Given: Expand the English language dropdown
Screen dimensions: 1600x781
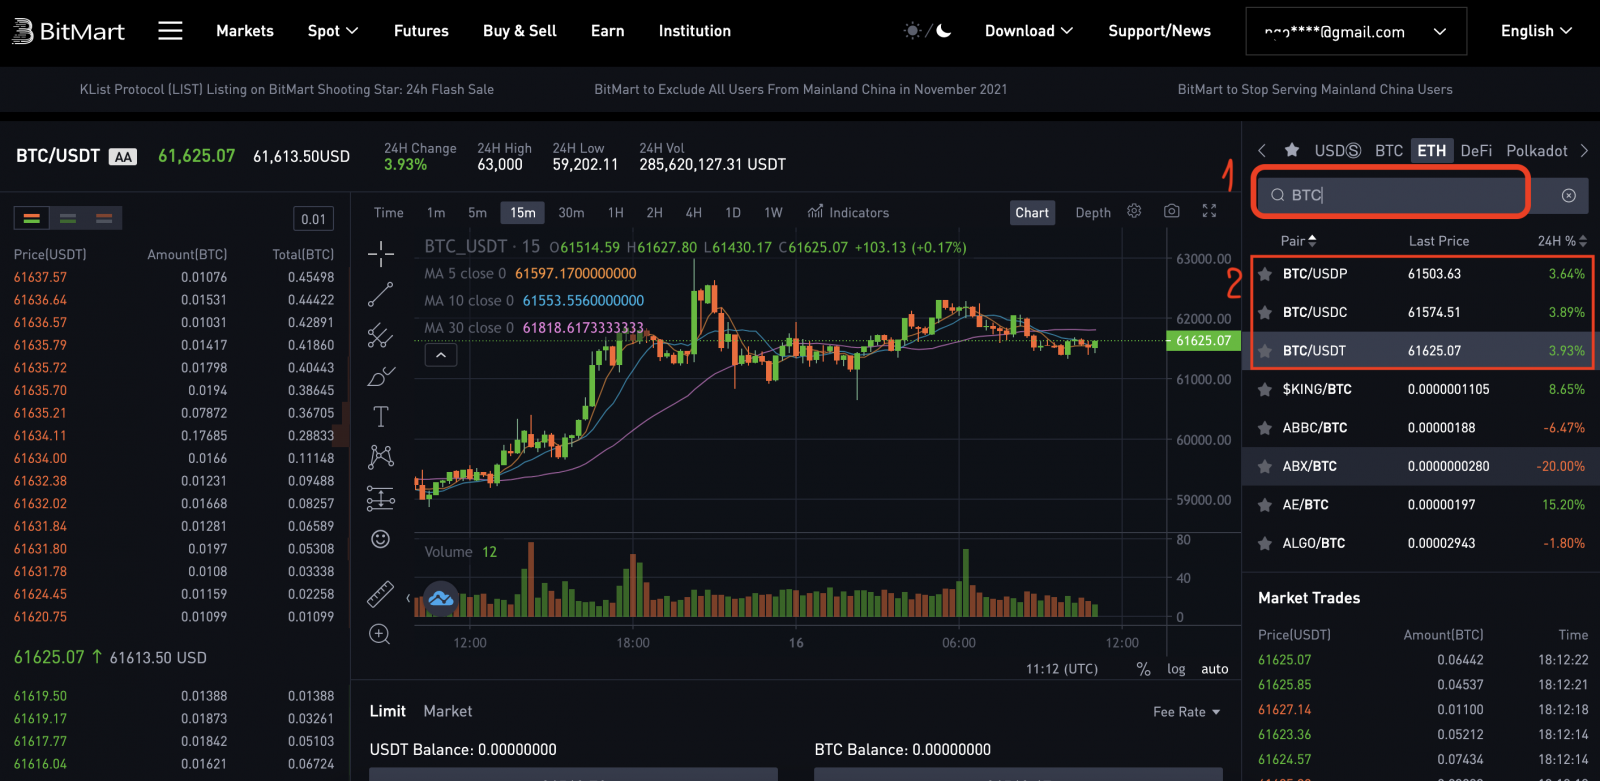Looking at the screenshot, I should [1535, 31].
